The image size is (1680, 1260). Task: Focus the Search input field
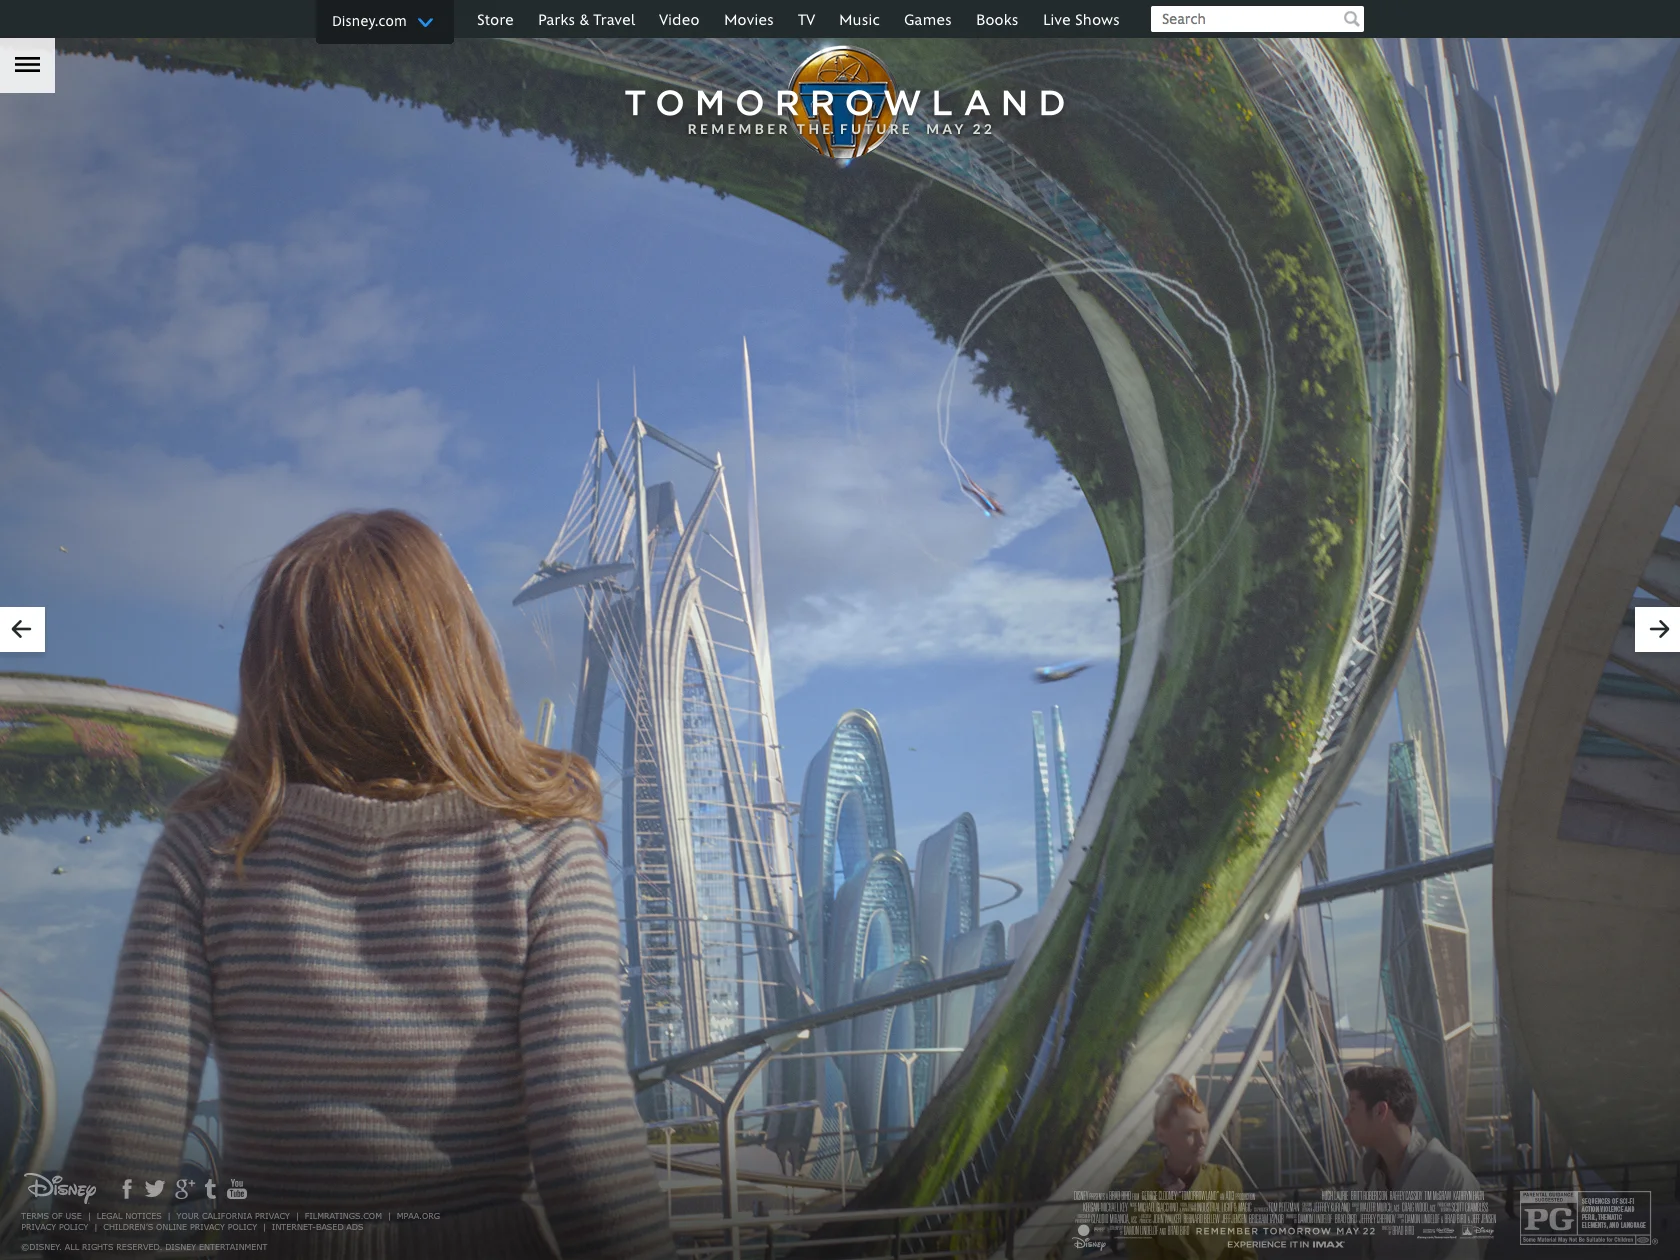tap(1245, 19)
